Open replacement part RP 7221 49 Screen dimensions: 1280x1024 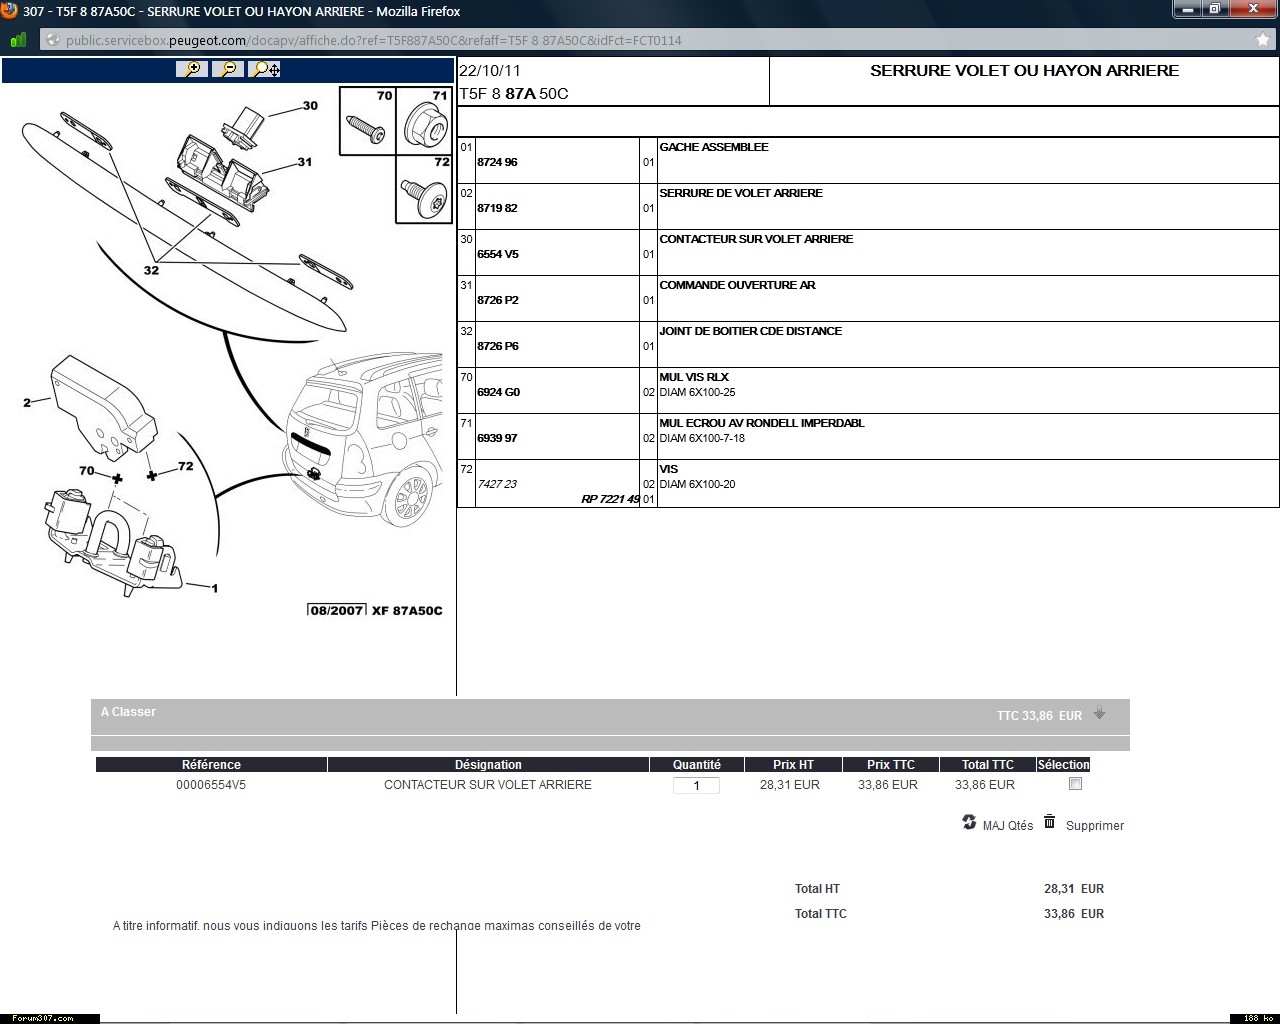(610, 499)
